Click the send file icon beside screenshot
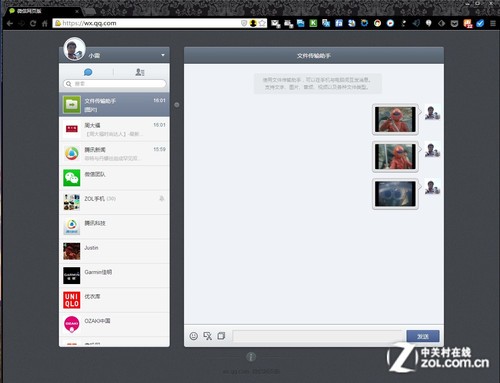 point(221,336)
